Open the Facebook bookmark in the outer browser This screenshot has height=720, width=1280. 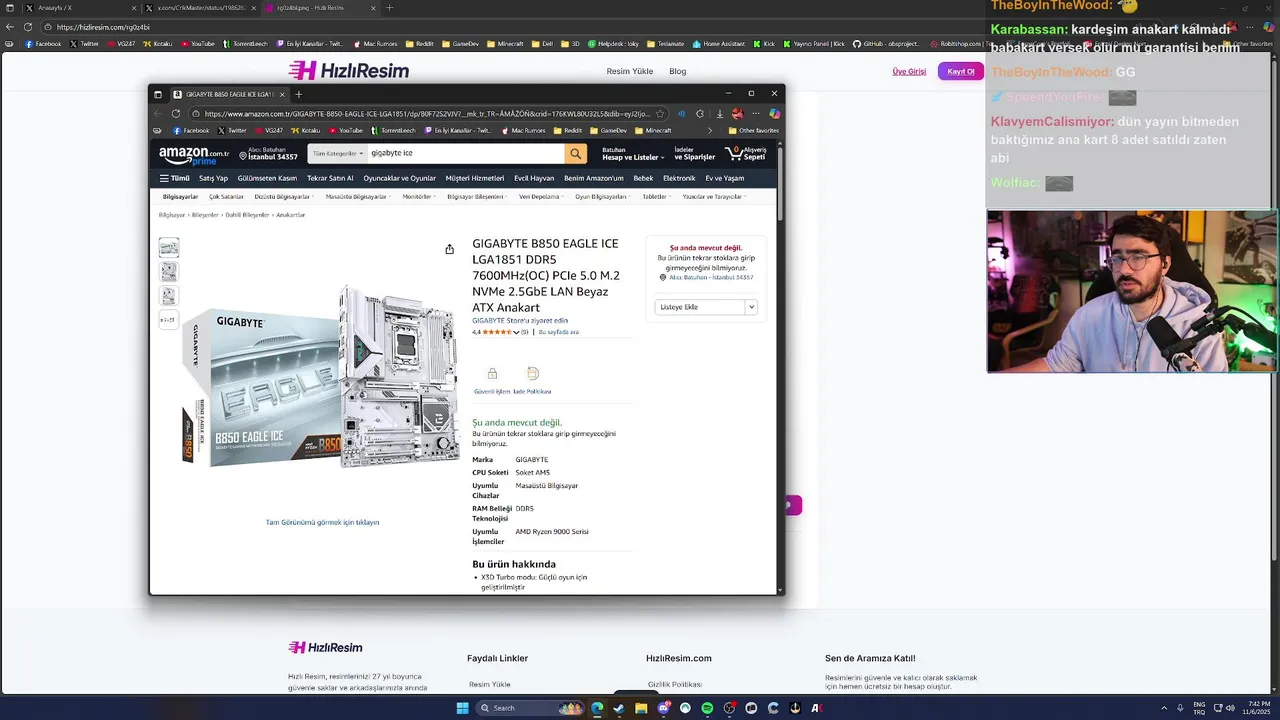(x=42, y=44)
